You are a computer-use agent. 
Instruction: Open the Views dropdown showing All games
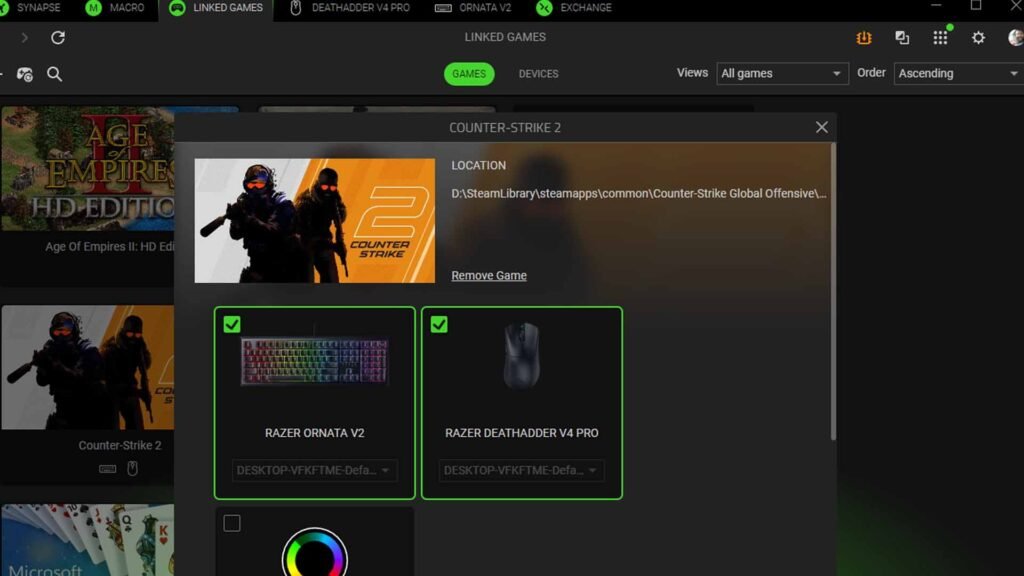pos(782,74)
